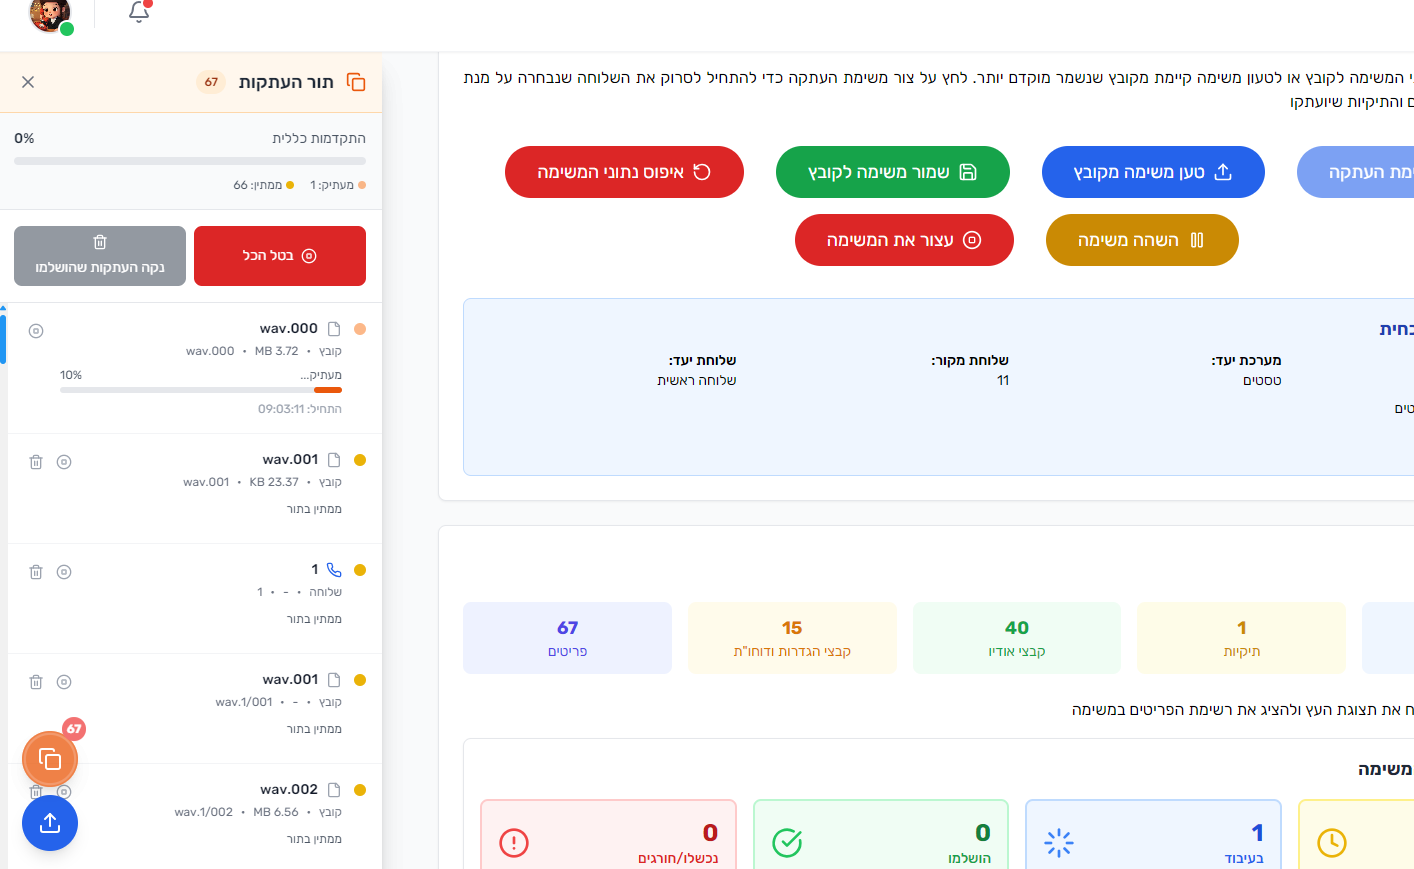Select the 15 קבצי הגדרות ודוחו"ת card
Image resolution: width=1414 pixels, height=869 pixels.
coord(792,638)
